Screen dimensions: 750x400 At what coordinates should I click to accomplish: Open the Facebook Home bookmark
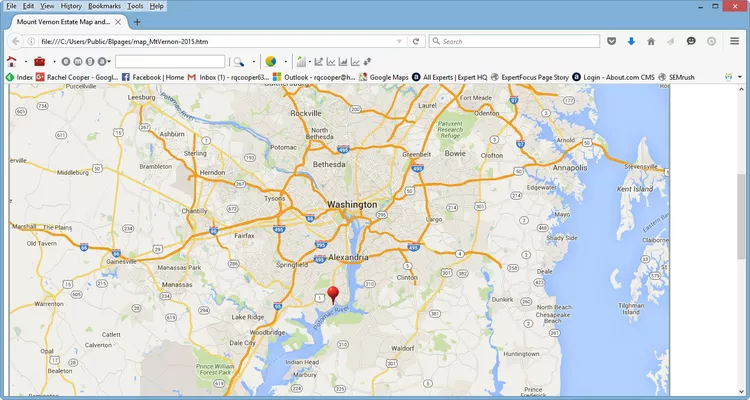point(151,77)
